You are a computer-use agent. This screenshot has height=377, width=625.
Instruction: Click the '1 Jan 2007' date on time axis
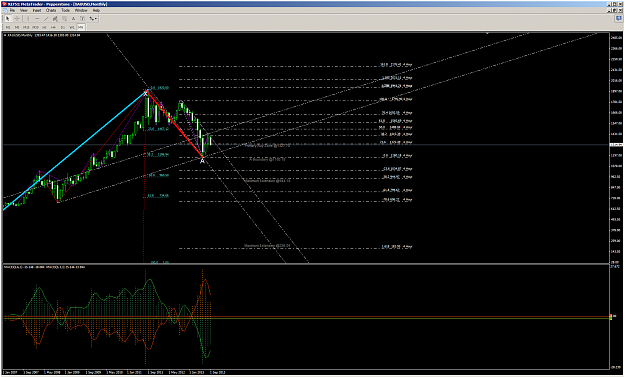(10, 372)
